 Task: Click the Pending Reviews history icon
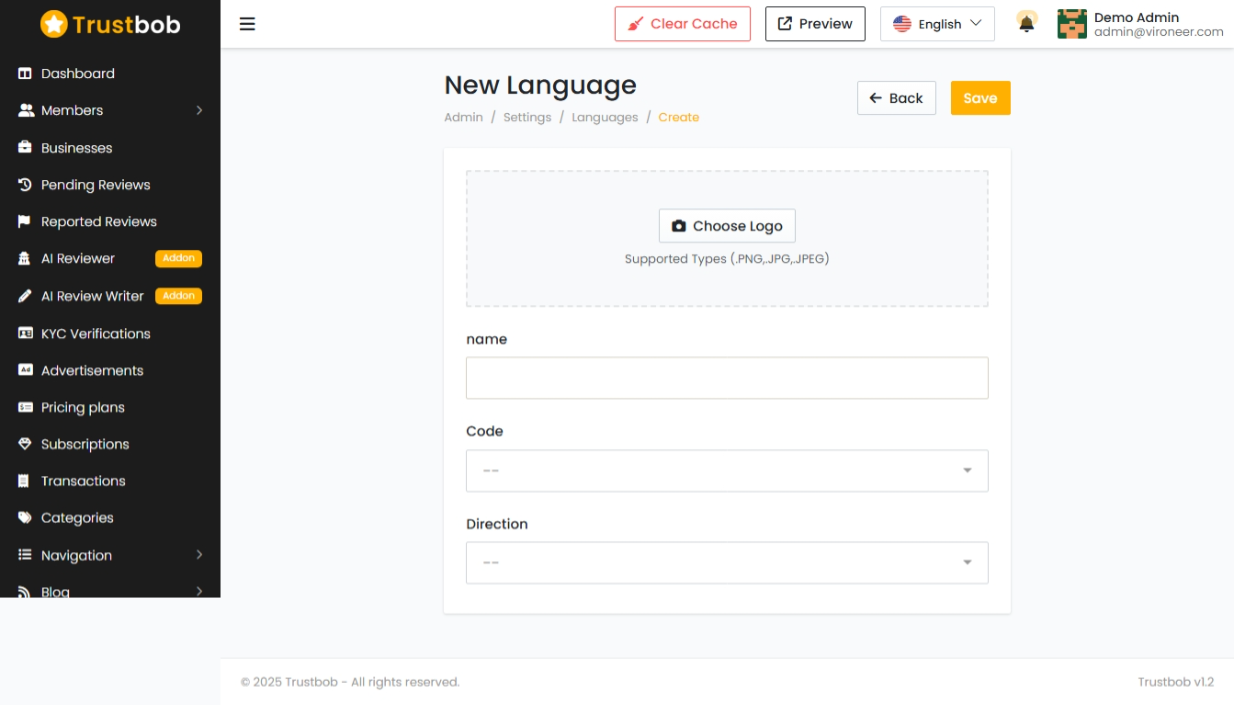click(25, 185)
